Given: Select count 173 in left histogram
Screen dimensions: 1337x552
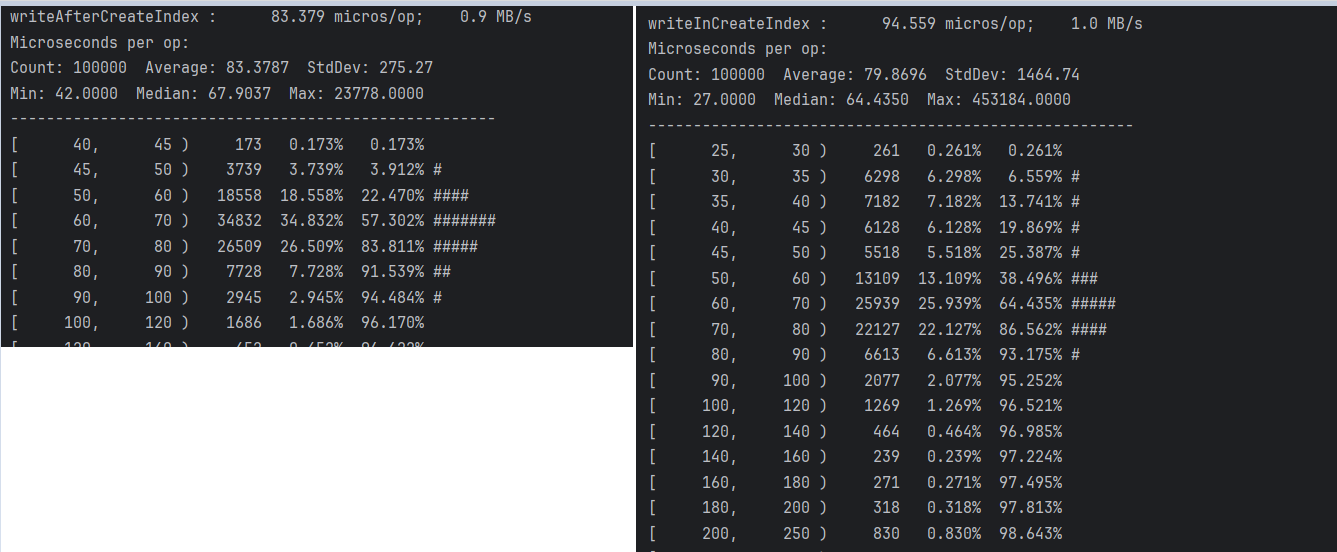Looking at the screenshot, I should coord(248,145).
